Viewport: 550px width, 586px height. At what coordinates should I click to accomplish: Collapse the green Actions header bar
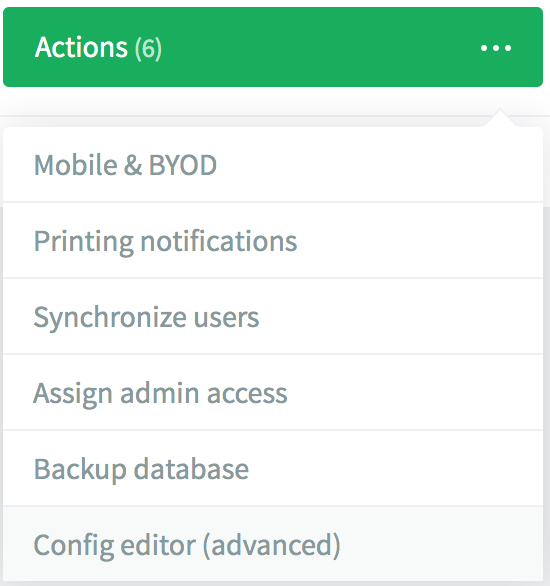pyautogui.click(x=273, y=47)
